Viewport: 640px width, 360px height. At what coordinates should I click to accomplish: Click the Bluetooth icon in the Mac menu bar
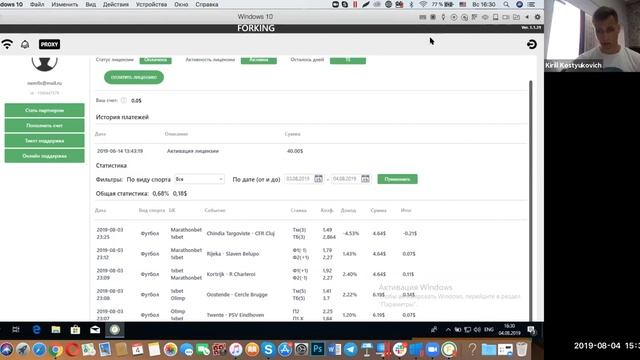[x=411, y=4]
